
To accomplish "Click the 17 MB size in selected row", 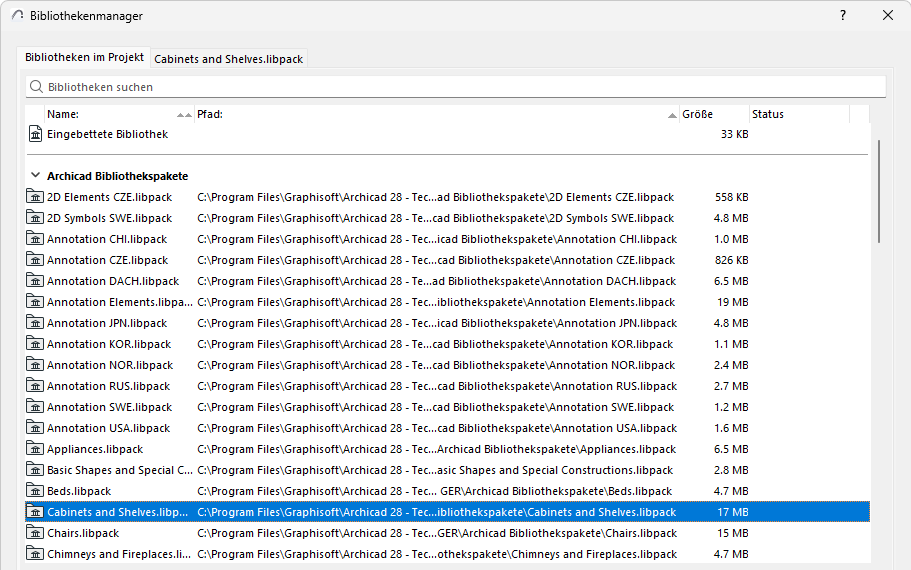I will 733,512.
